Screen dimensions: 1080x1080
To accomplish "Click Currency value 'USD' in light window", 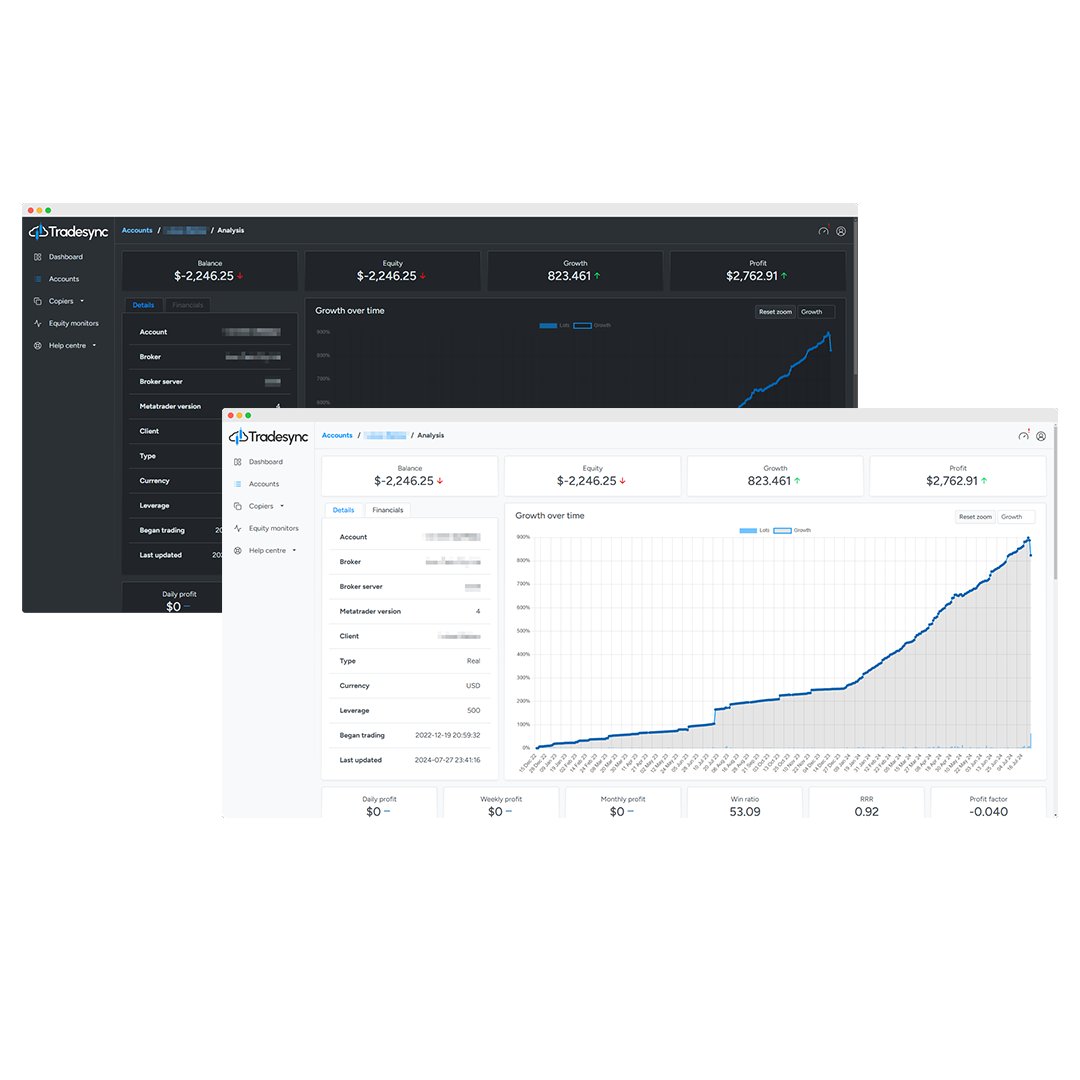I will [473, 686].
